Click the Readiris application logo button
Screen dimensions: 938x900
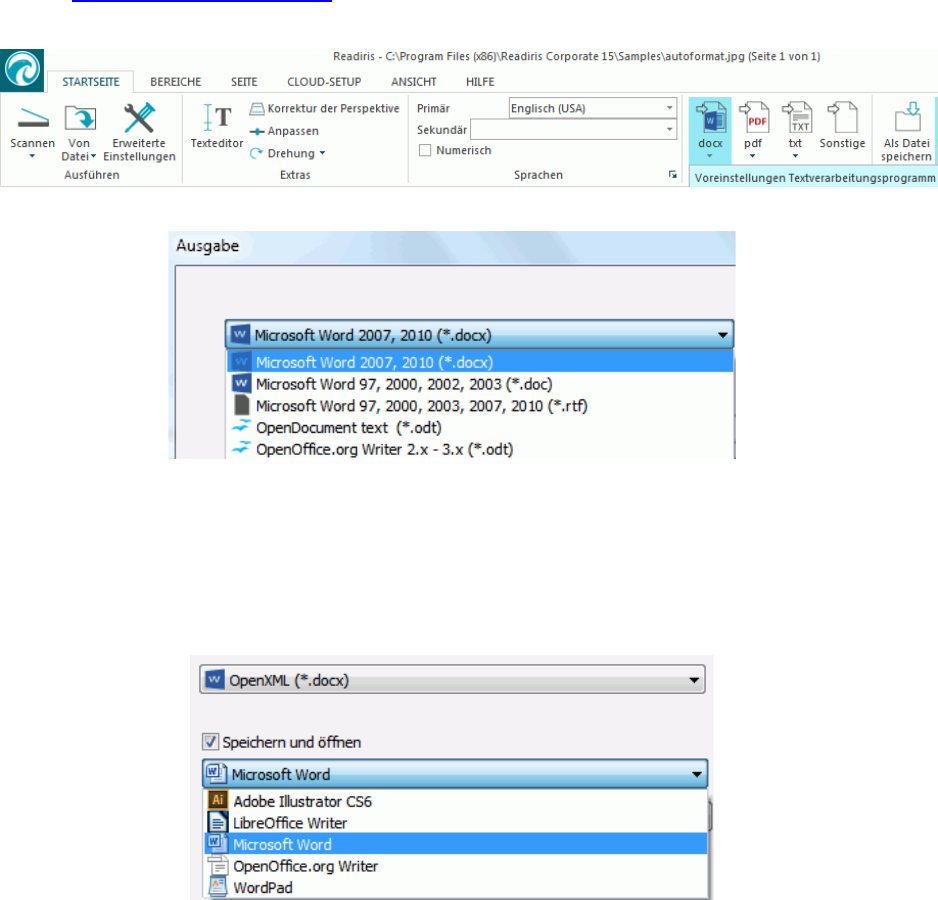(x=22, y=70)
